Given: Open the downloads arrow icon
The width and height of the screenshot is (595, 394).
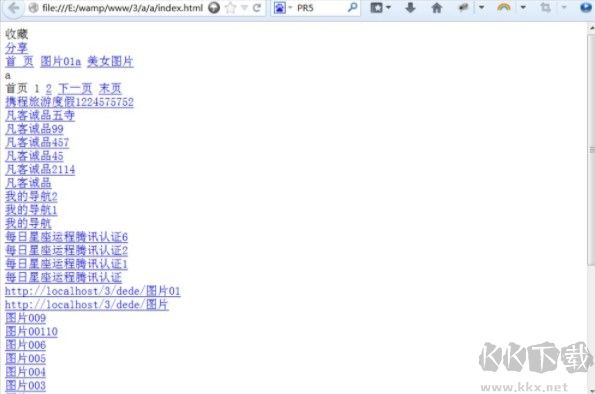Looking at the screenshot, I should [x=410, y=8].
